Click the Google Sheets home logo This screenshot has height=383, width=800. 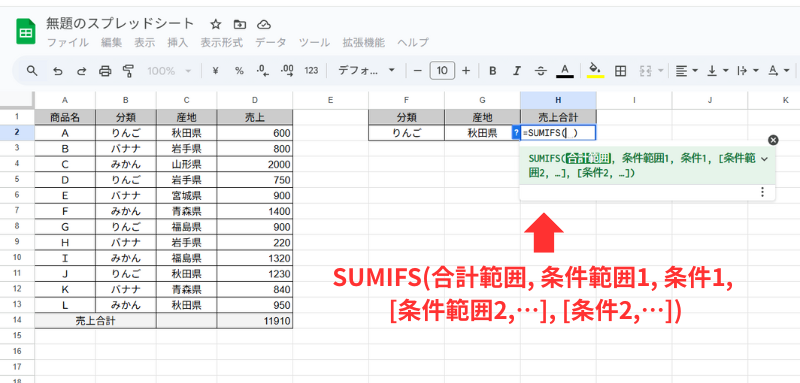click(x=26, y=32)
